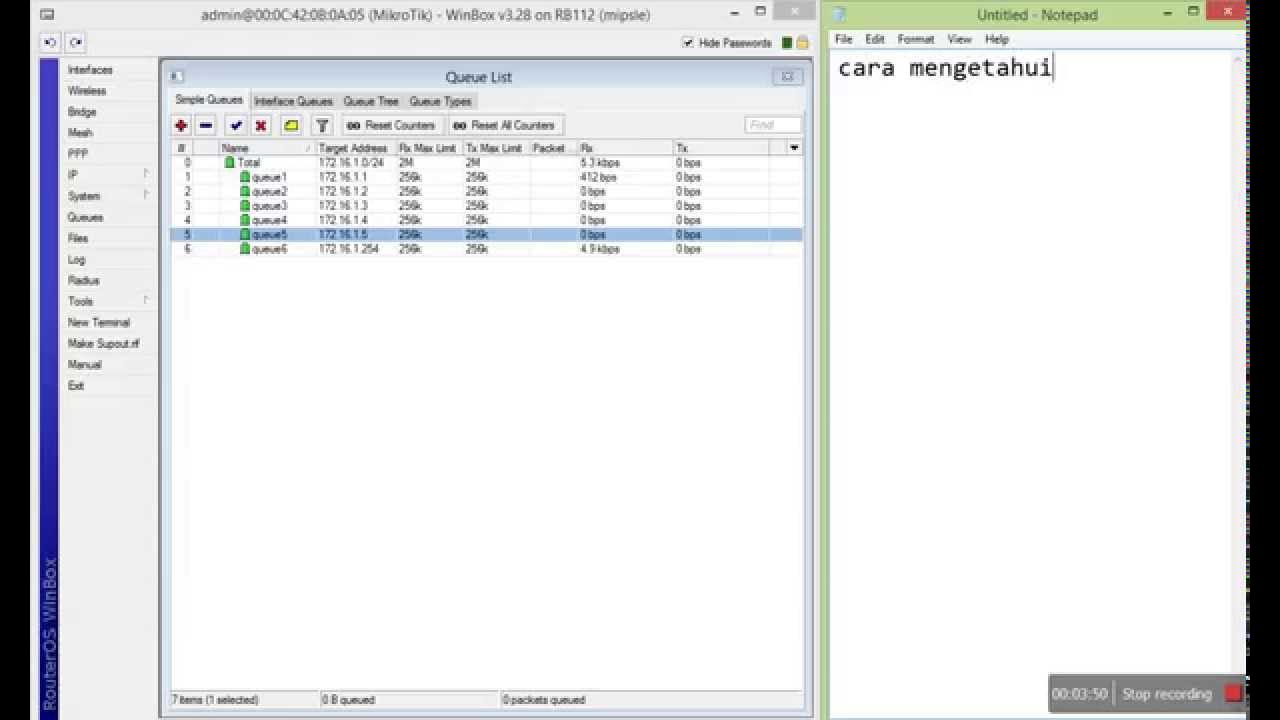Open Files from the WinBox sidebar
This screenshot has width=1280, height=720.
pyautogui.click(x=78, y=238)
